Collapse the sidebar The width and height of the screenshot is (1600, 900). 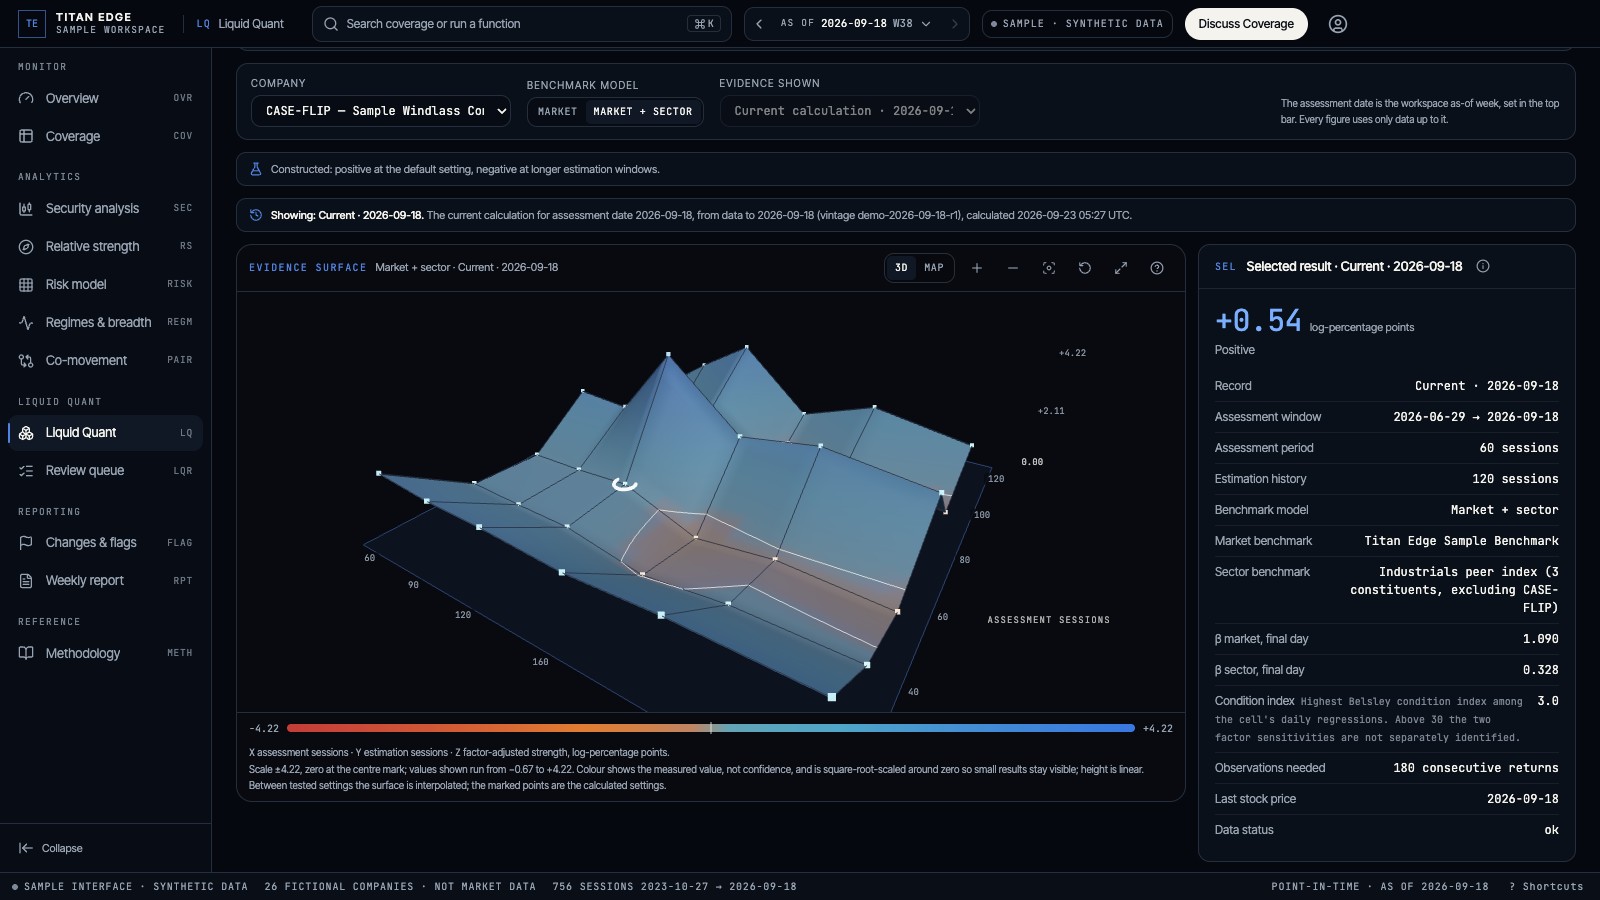click(x=50, y=848)
